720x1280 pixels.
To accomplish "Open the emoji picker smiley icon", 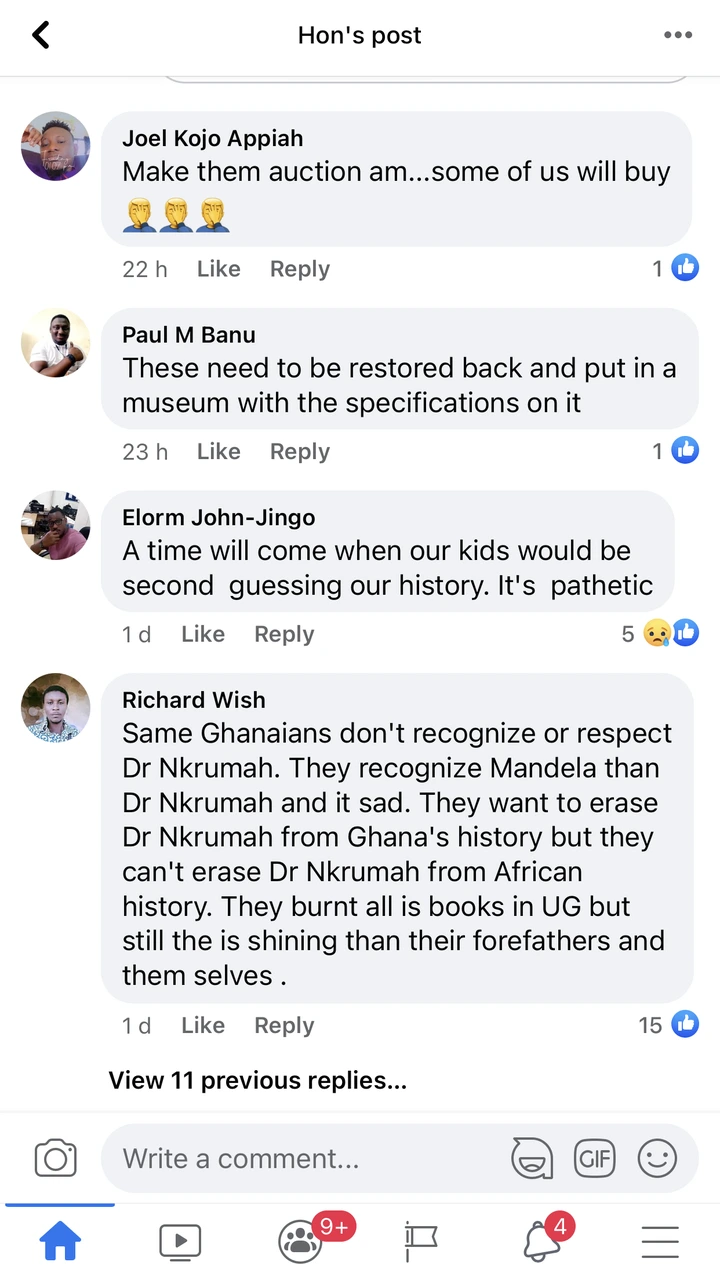I will click(x=657, y=1158).
